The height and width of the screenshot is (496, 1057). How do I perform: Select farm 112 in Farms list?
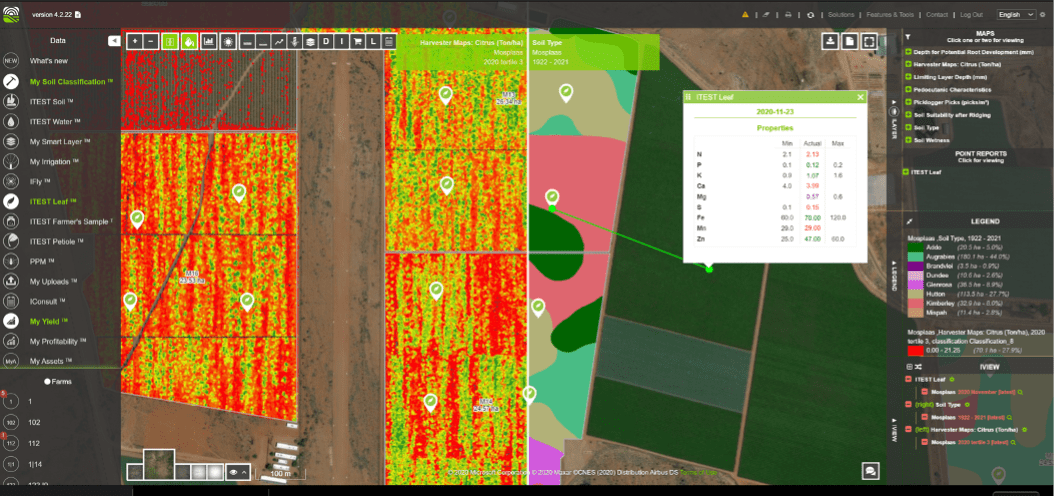click(x=34, y=443)
